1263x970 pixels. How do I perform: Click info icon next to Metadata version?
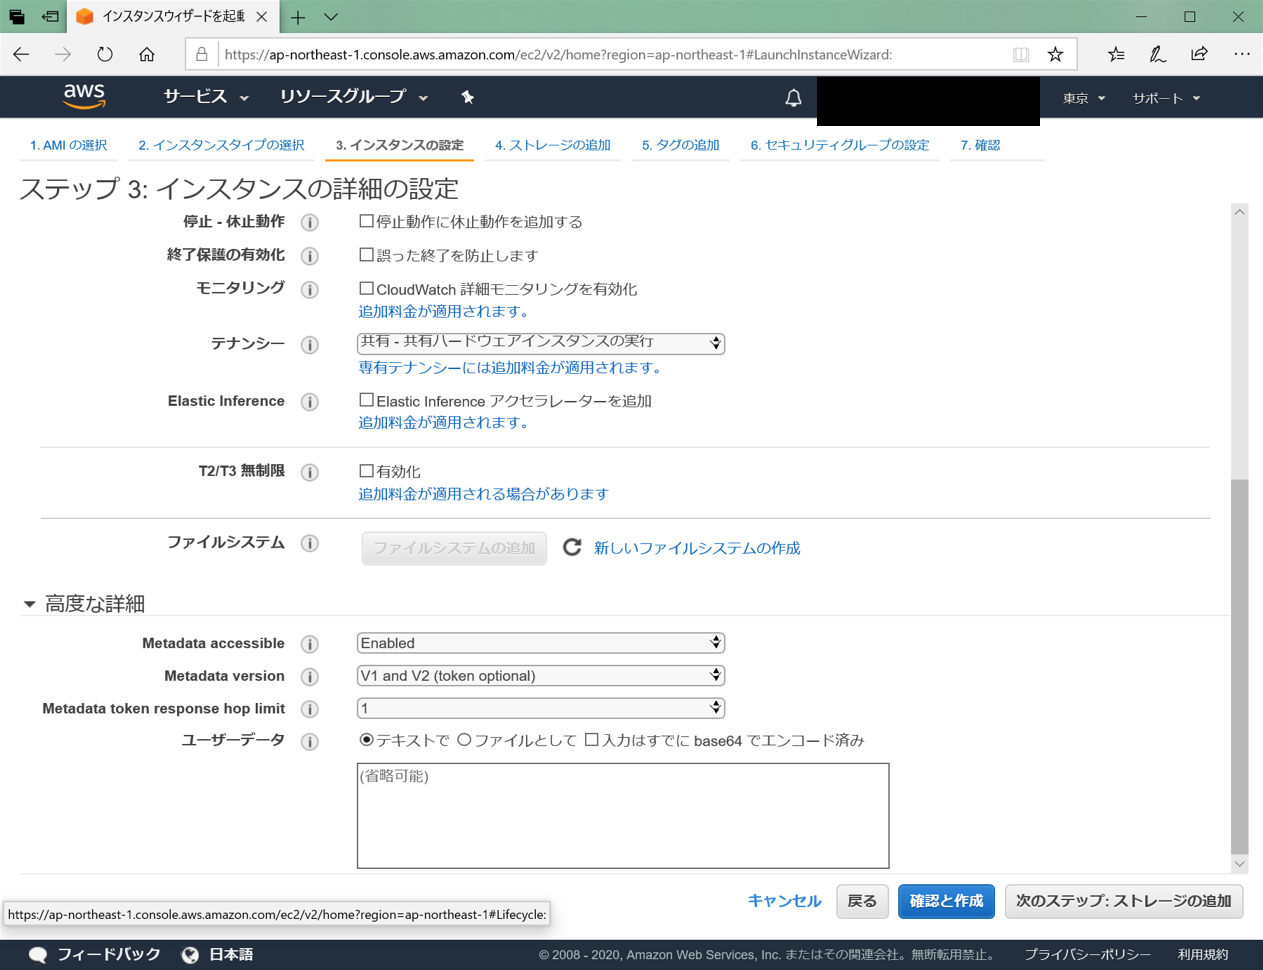[310, 677]
